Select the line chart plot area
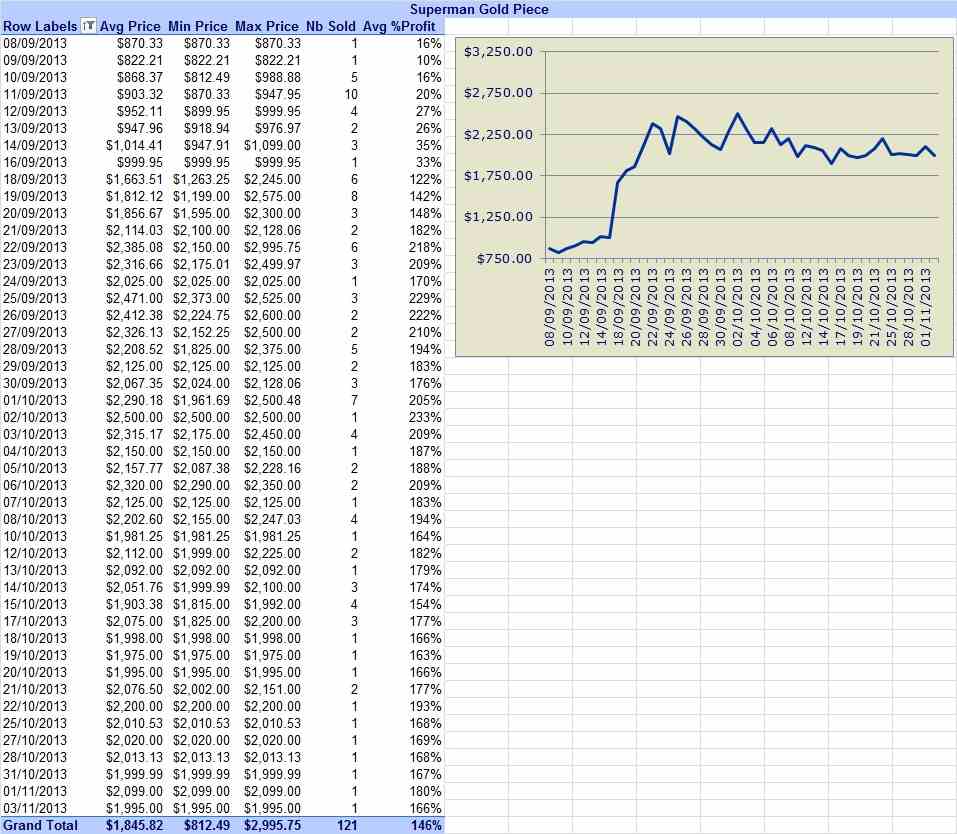Screen dimensions: 957x834 click(742, 155)
